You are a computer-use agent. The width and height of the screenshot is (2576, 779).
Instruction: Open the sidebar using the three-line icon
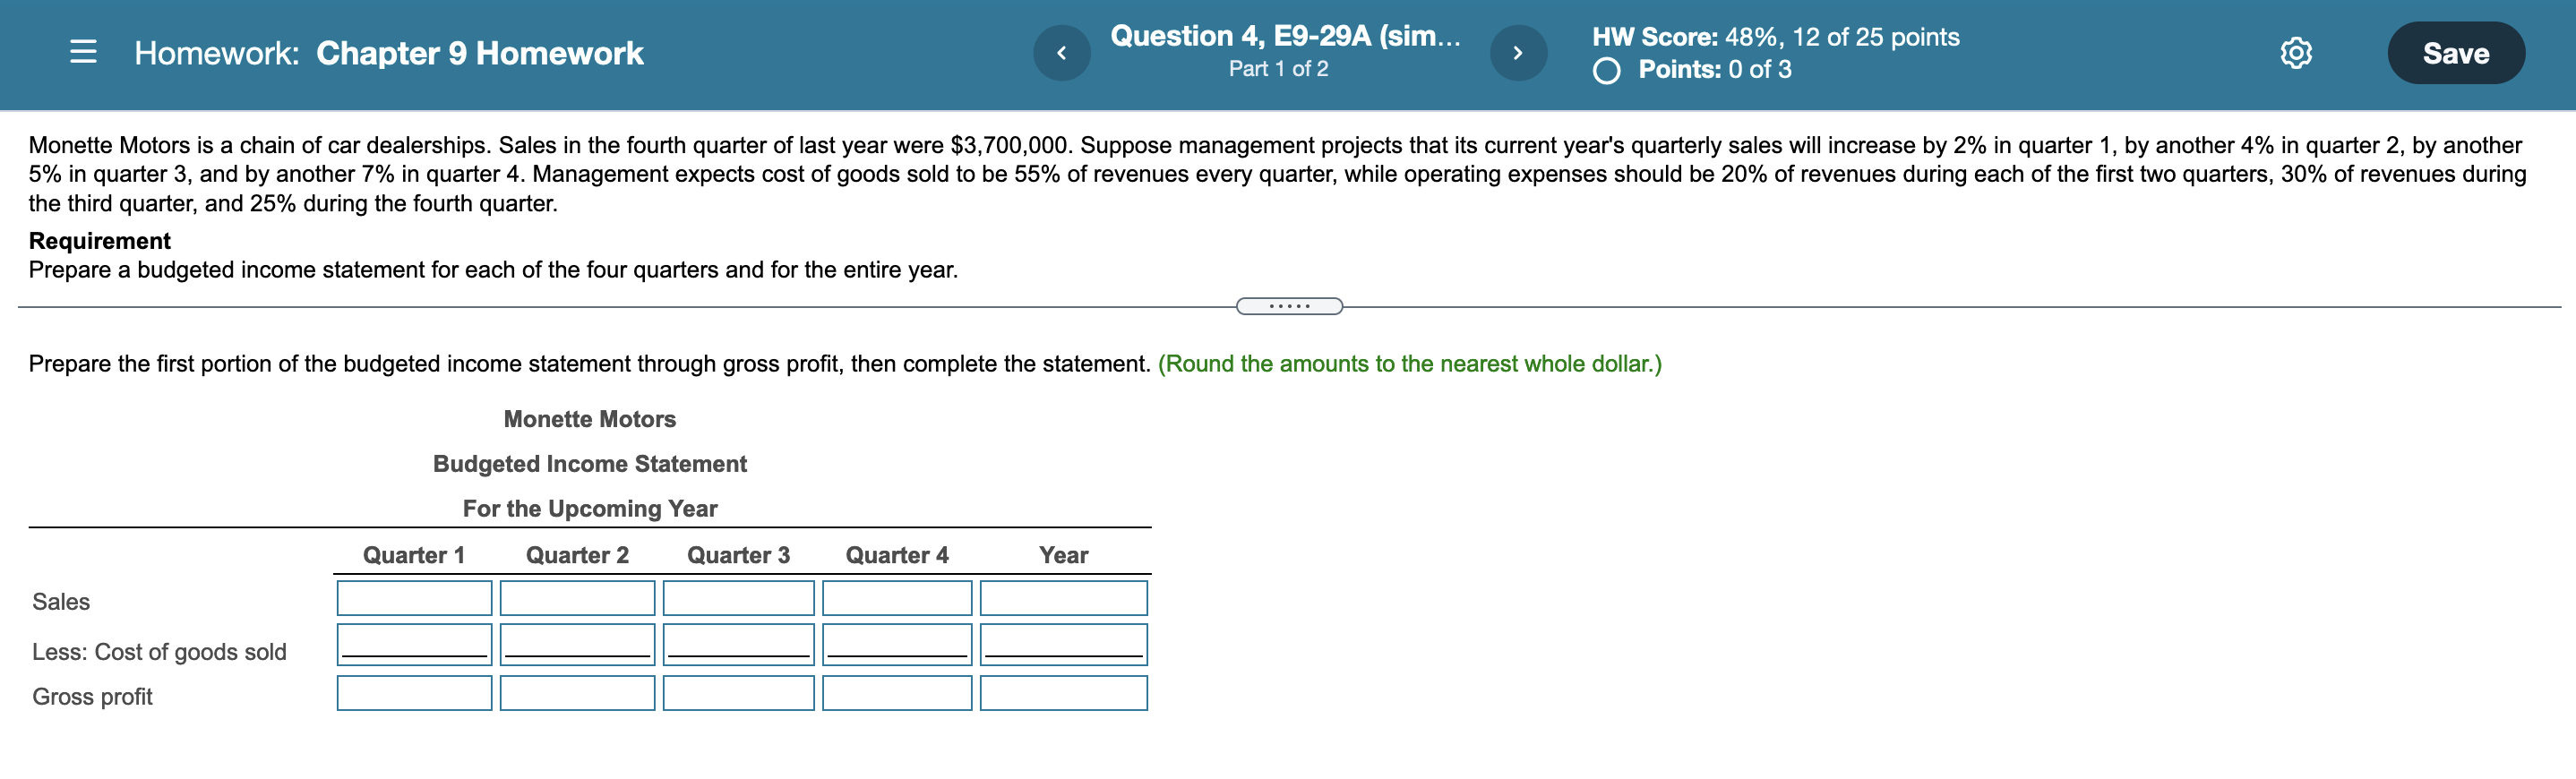[84, 53]
